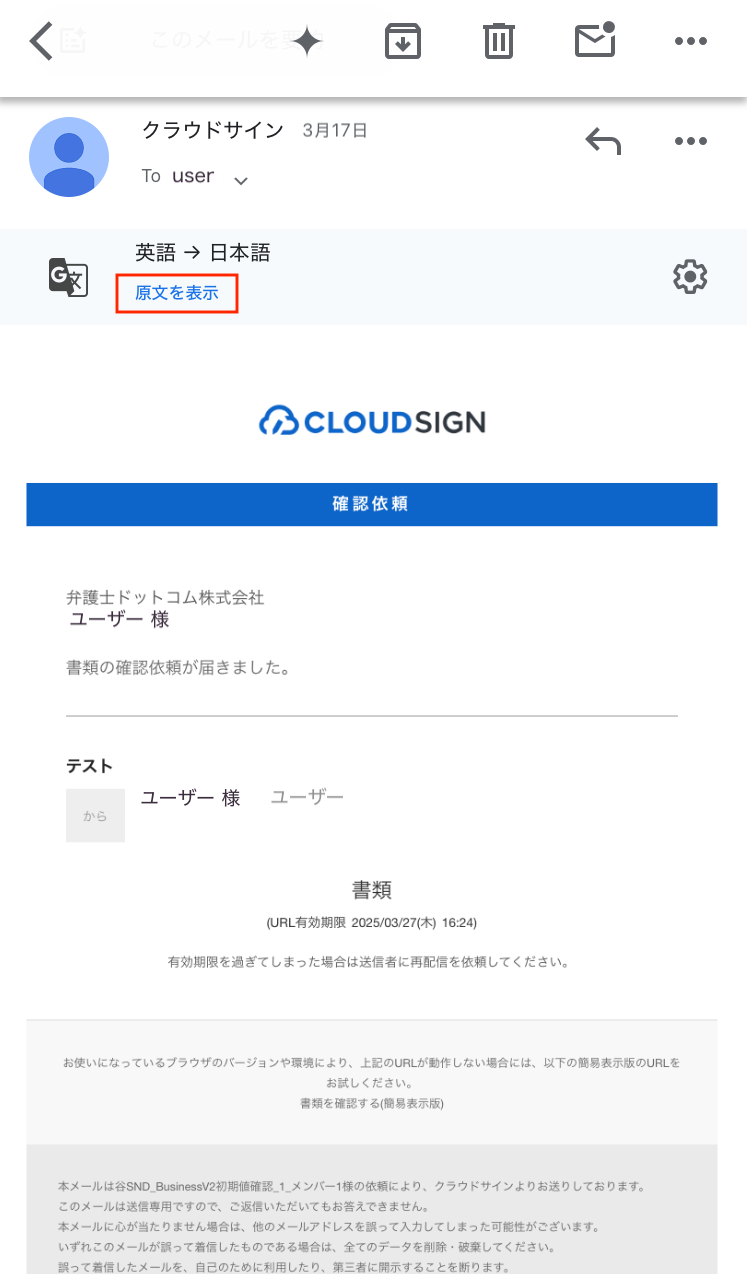Viewport: 747px width, 1274px height.
Task: Tap the back arrow to leave email
Action: [x=41, y=41]
